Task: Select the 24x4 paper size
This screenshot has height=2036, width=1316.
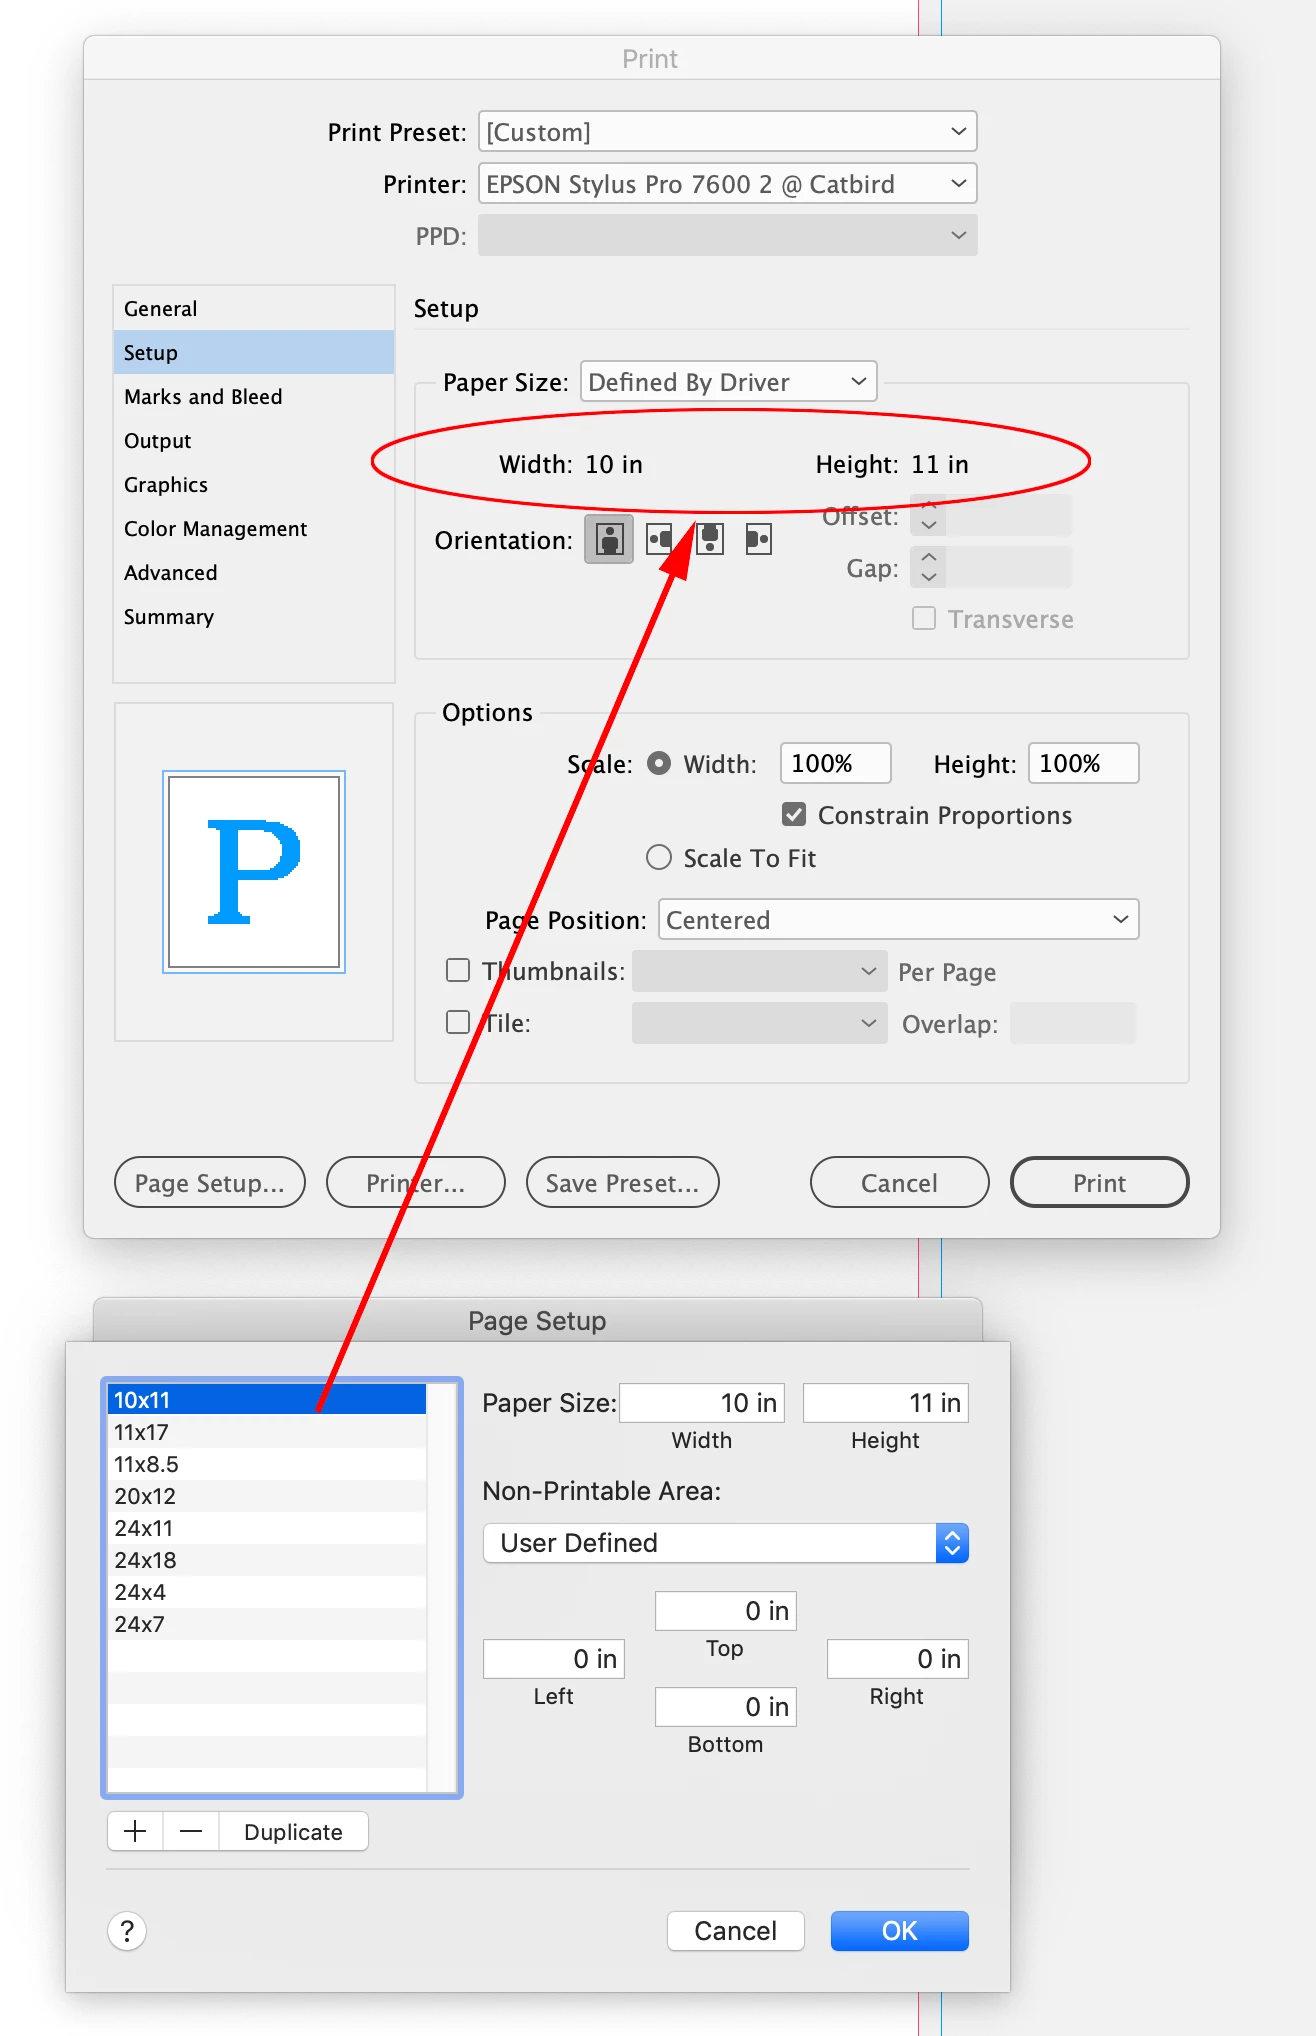Action: 267,1592
